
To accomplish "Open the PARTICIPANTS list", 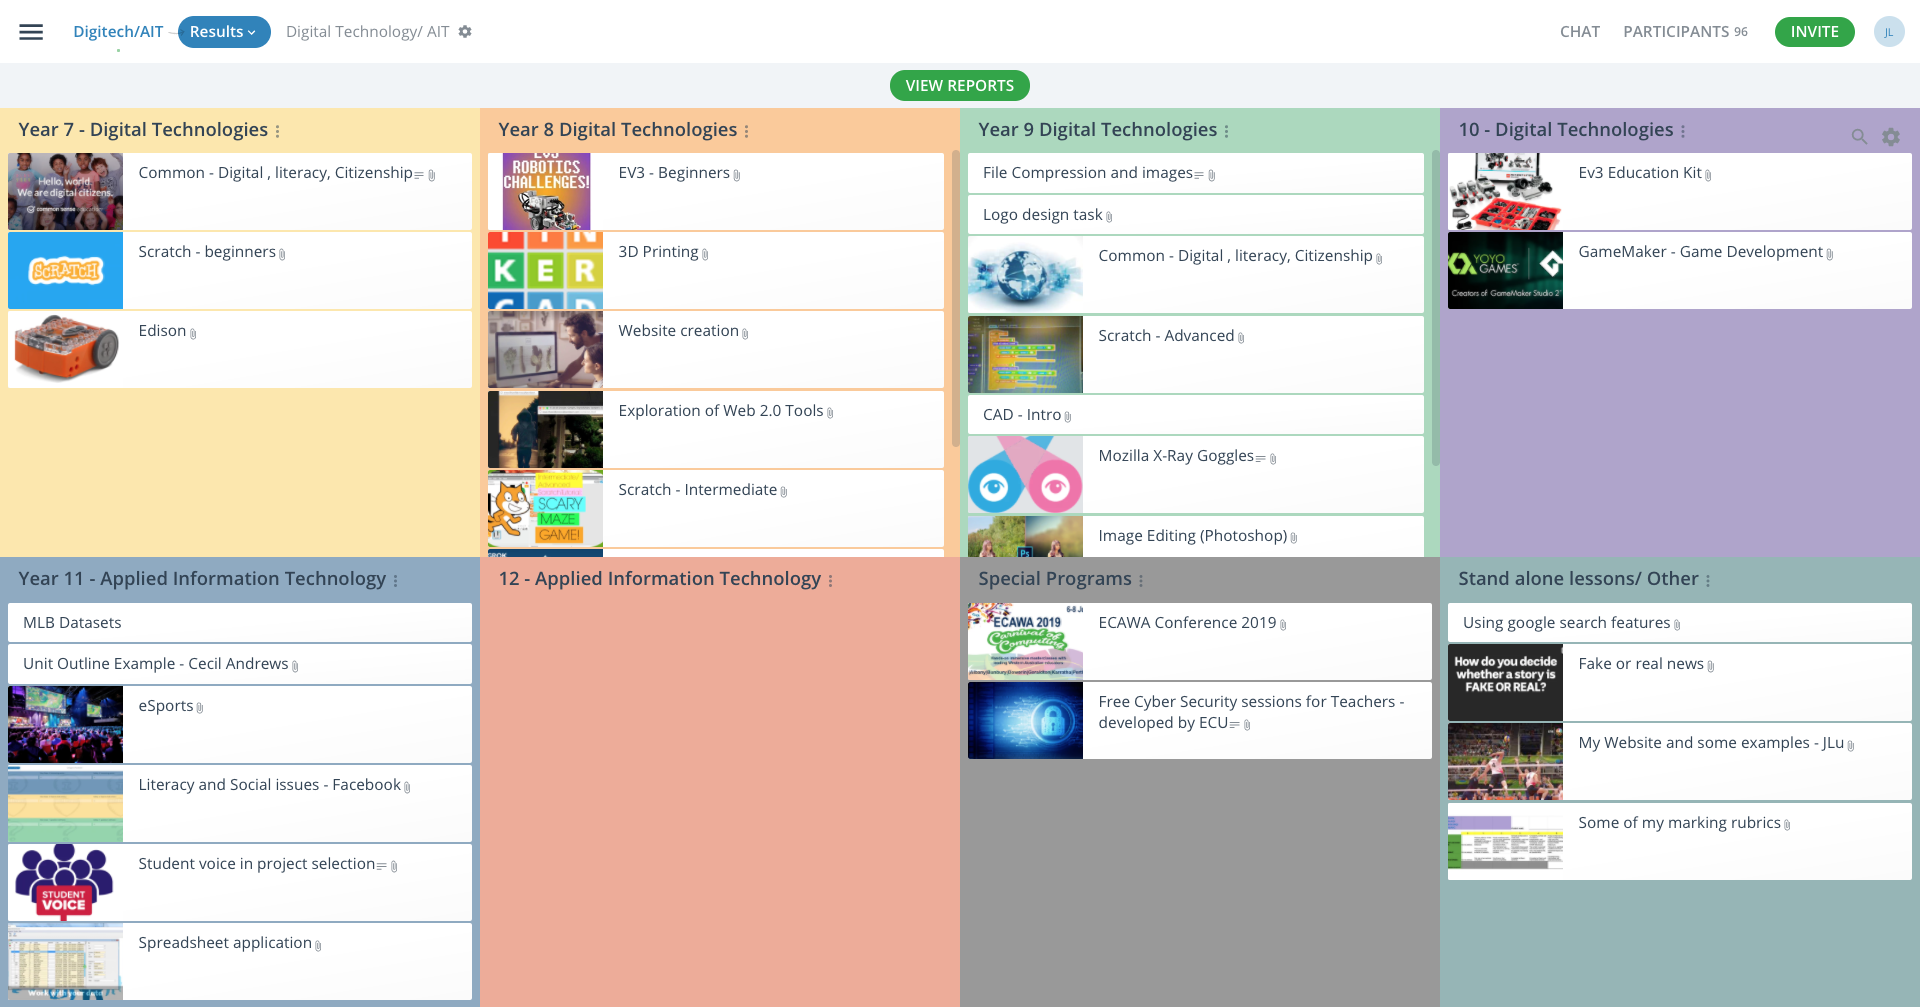I will tap(1675, 31).
